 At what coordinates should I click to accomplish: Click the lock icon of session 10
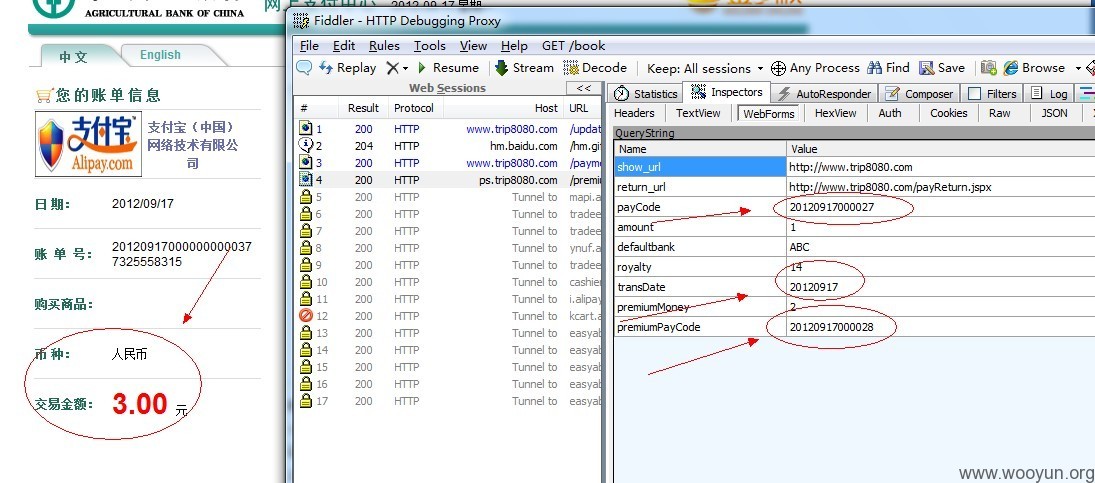click(305, 282)
